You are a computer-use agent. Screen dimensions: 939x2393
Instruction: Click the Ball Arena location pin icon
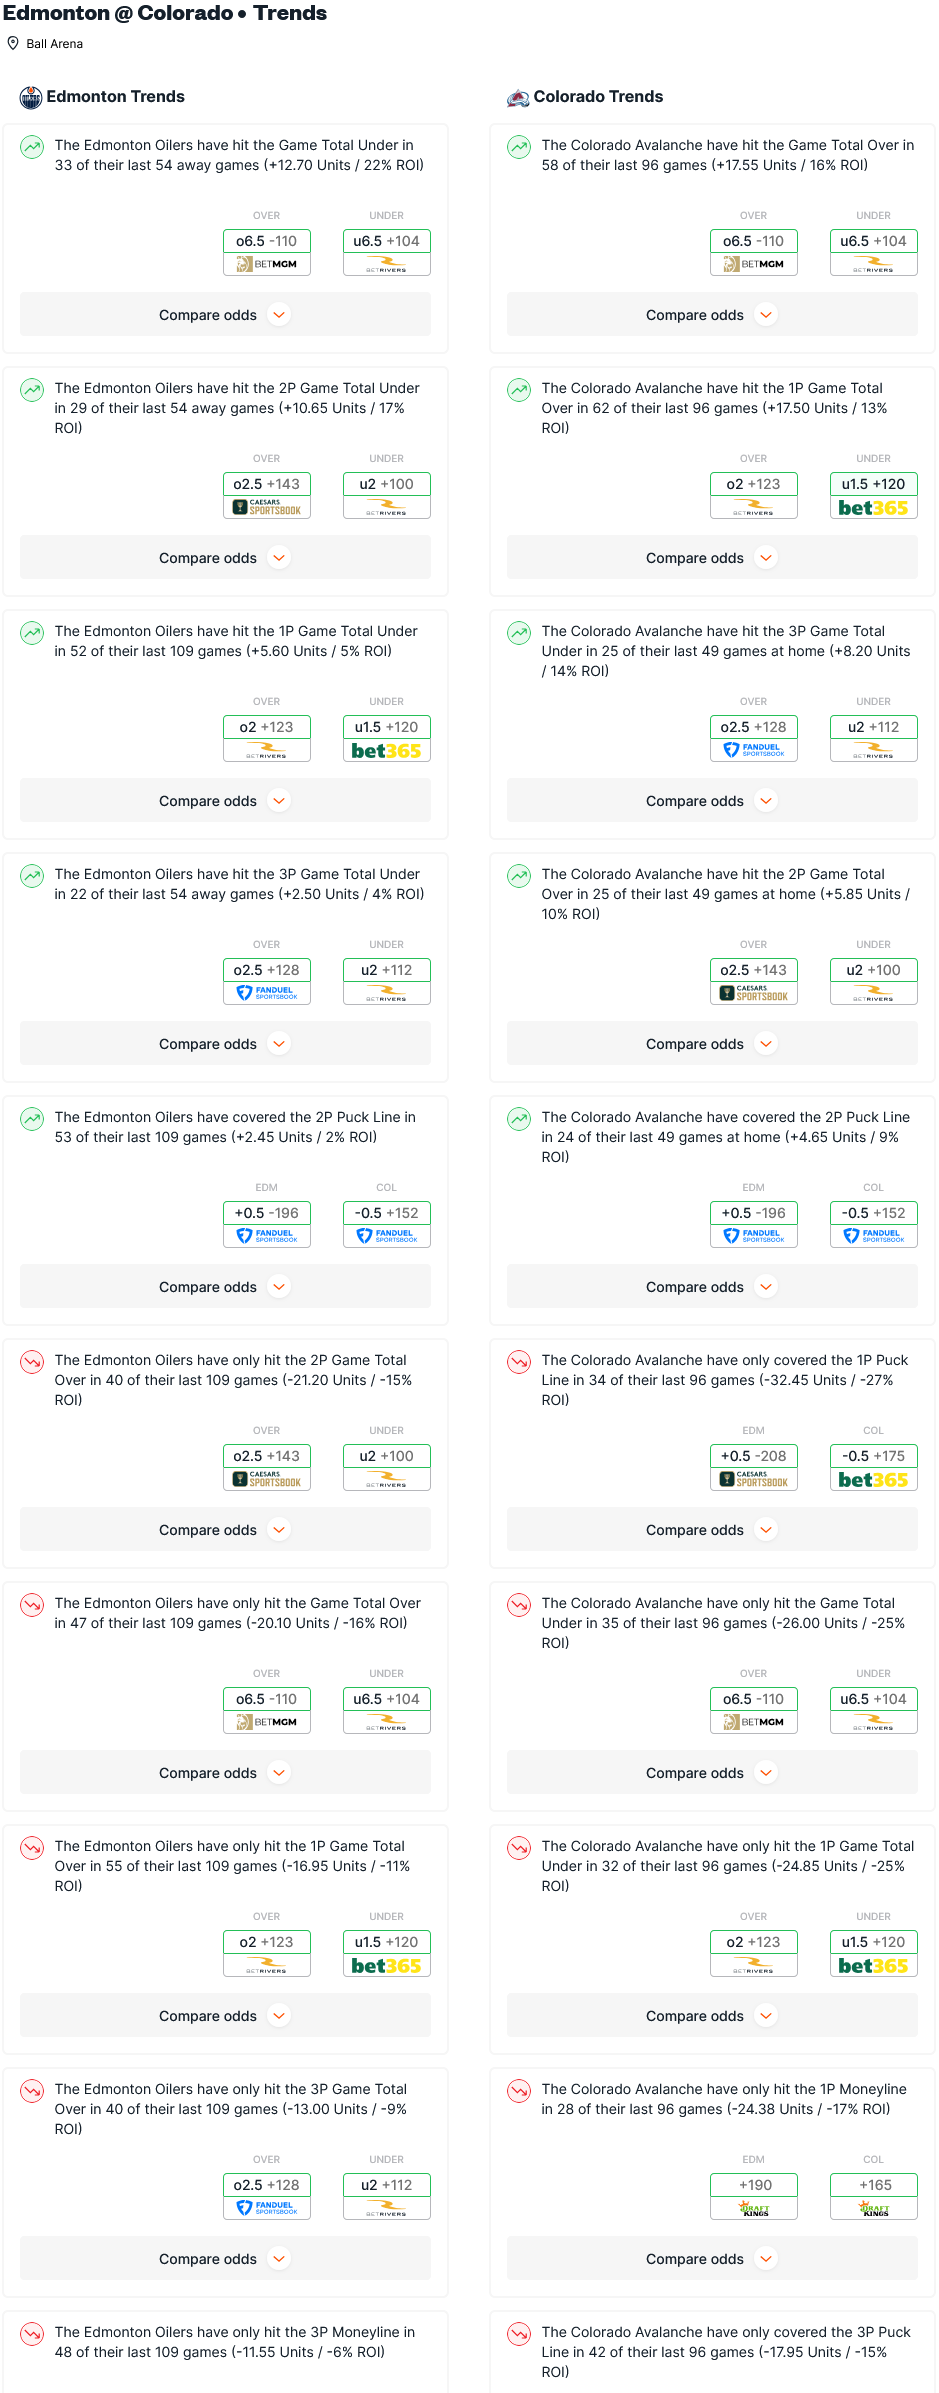point(13,43)
